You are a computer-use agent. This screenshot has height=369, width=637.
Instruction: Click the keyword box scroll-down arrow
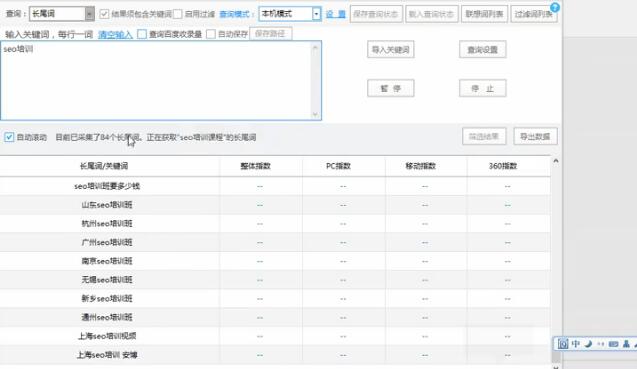pyautogui.click(x=315, y=114)
